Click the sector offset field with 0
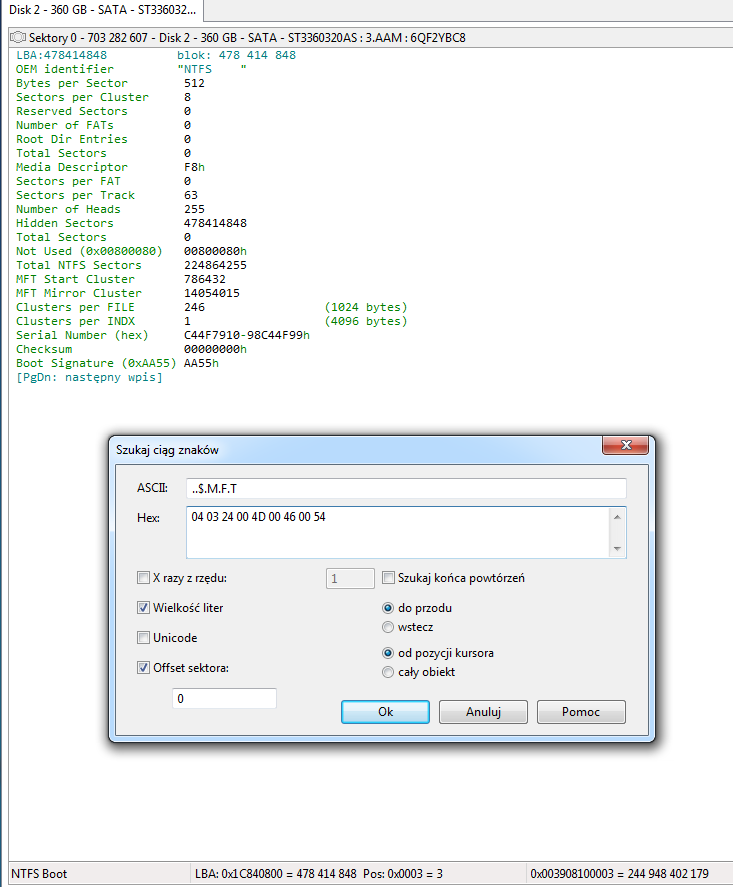This screenshot has width=733, height=887. (x=225, y=698)
